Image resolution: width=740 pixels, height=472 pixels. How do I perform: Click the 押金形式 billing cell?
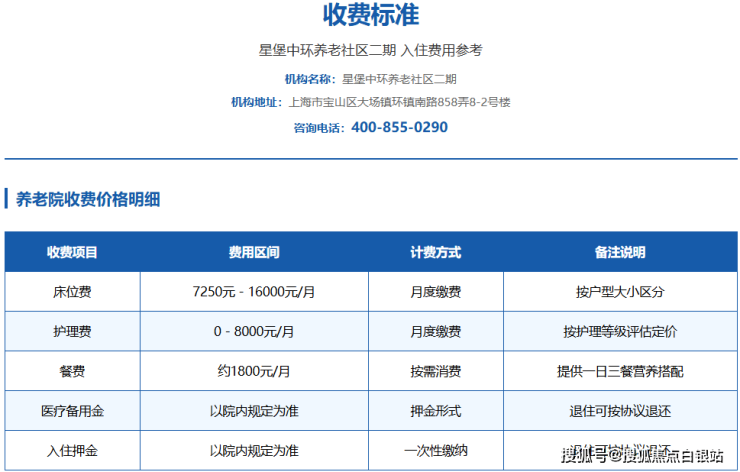(x=436, y=411)
